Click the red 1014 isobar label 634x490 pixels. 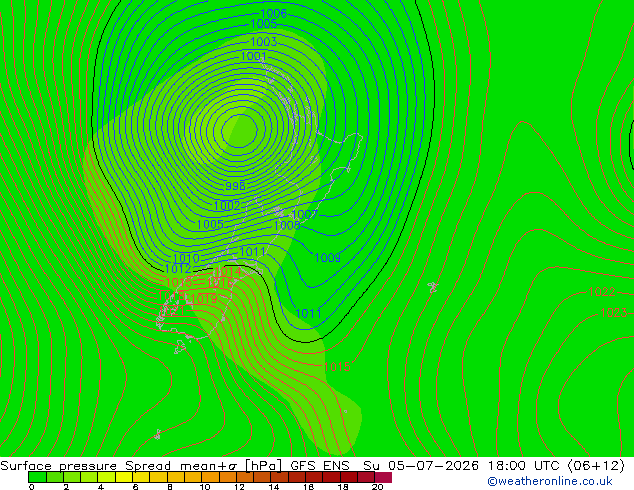tap(228, 272)
